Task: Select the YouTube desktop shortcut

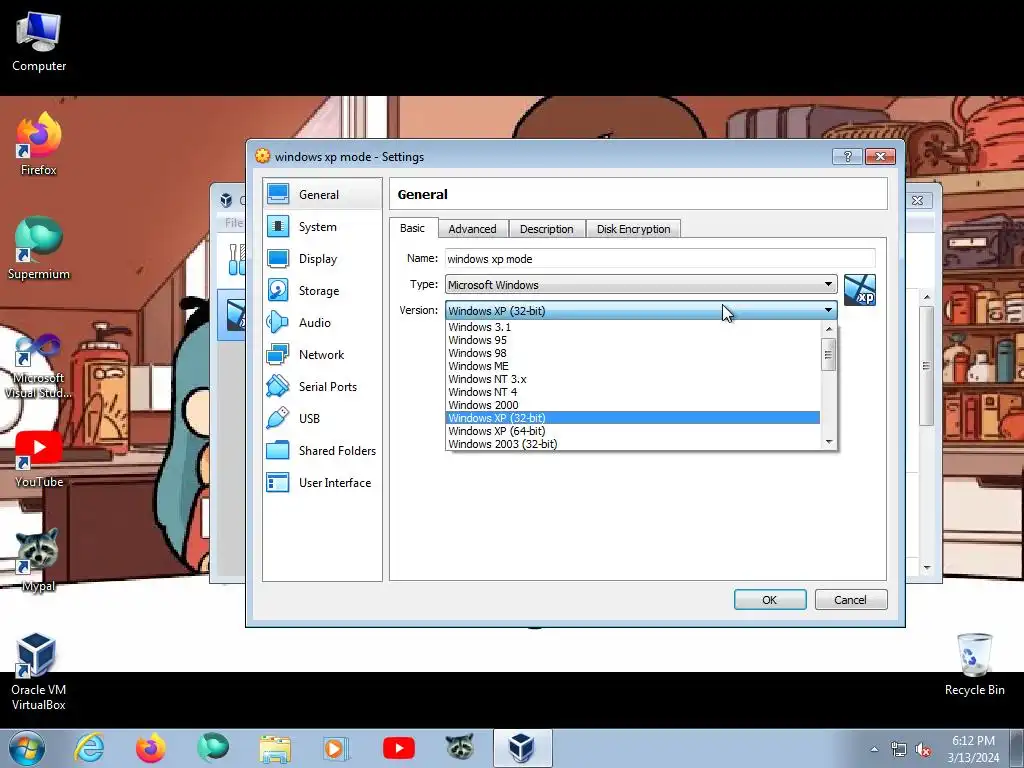Action: [x=39, y=459]
